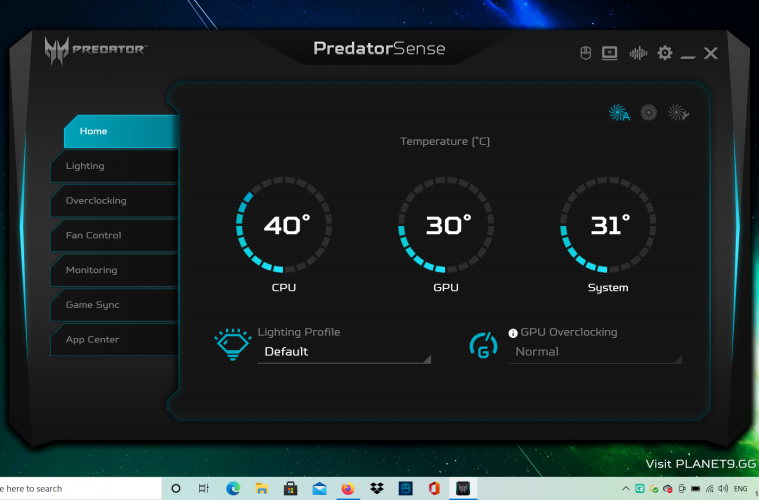Open the Monitoring tab
759x500 pixels.
(115, 270)
